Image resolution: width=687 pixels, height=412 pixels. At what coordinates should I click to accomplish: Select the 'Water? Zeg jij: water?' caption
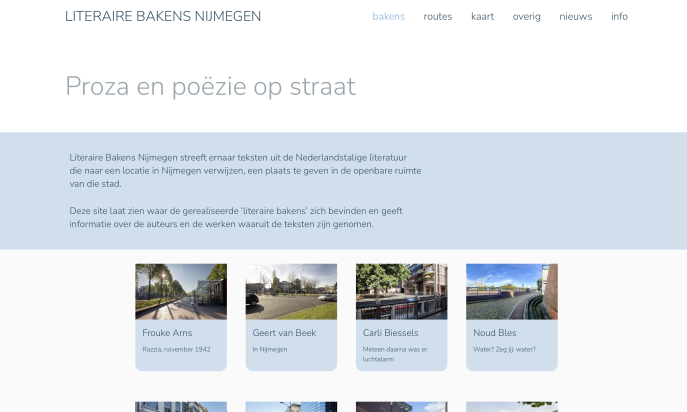[x=504, y=349]
